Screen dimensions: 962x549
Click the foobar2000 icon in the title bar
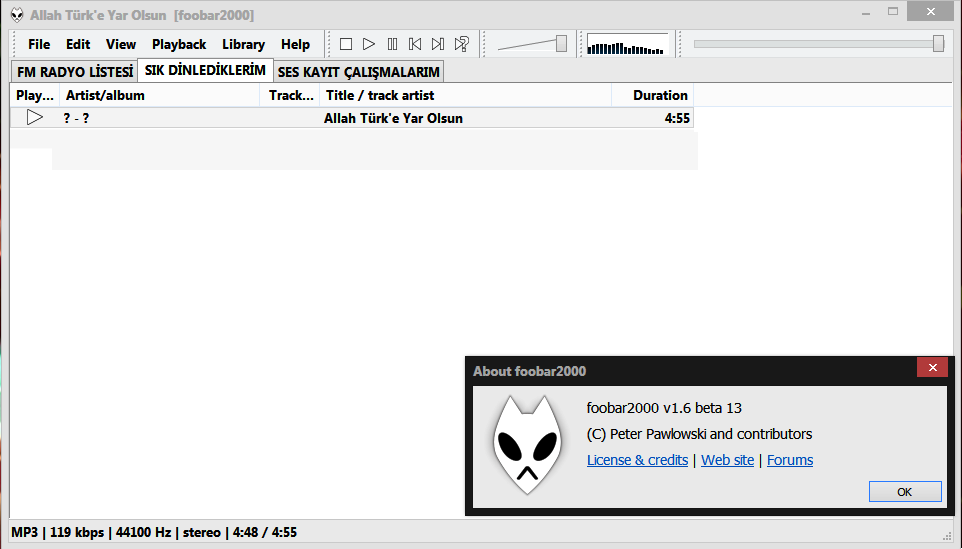[x=17, y=15]
